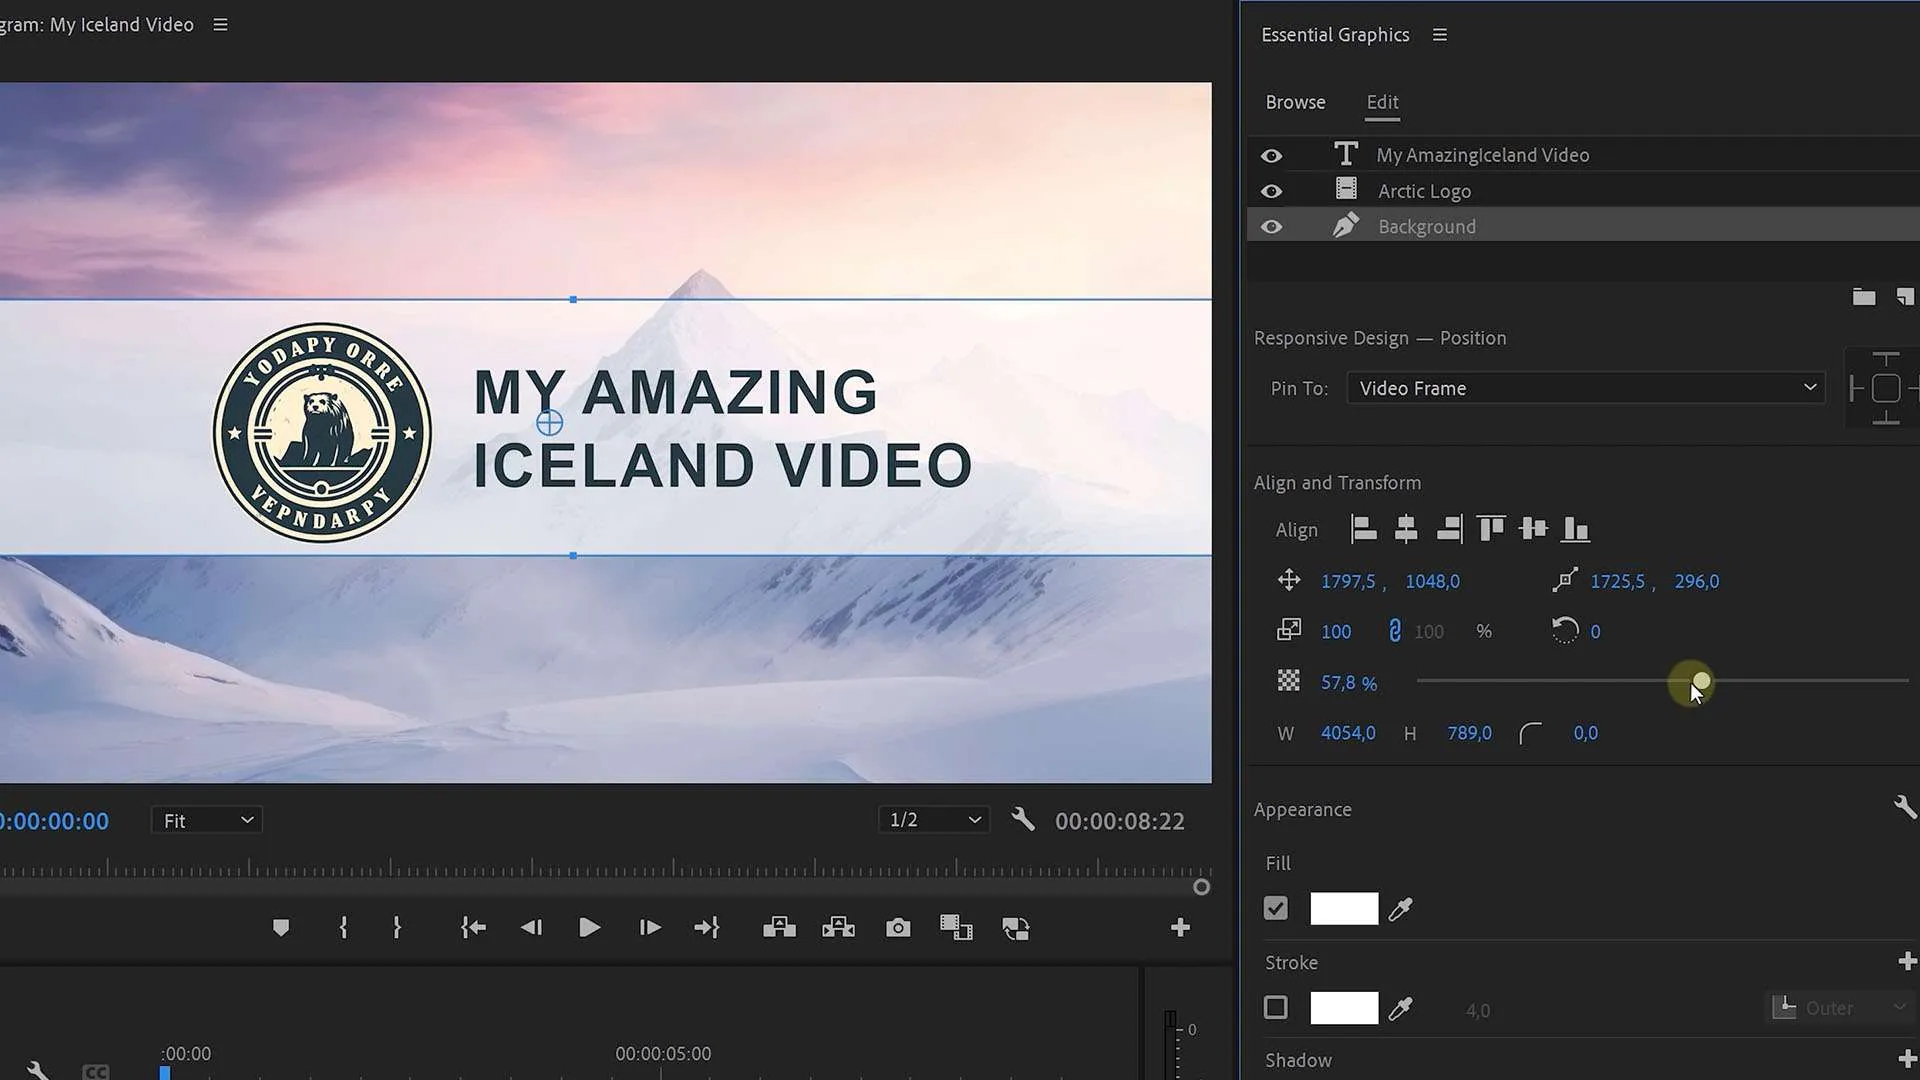1920x1080 pixels.
Task: Uncheck the Fill checkbox
Action: pyautogui.click(x=1276, y=909)
